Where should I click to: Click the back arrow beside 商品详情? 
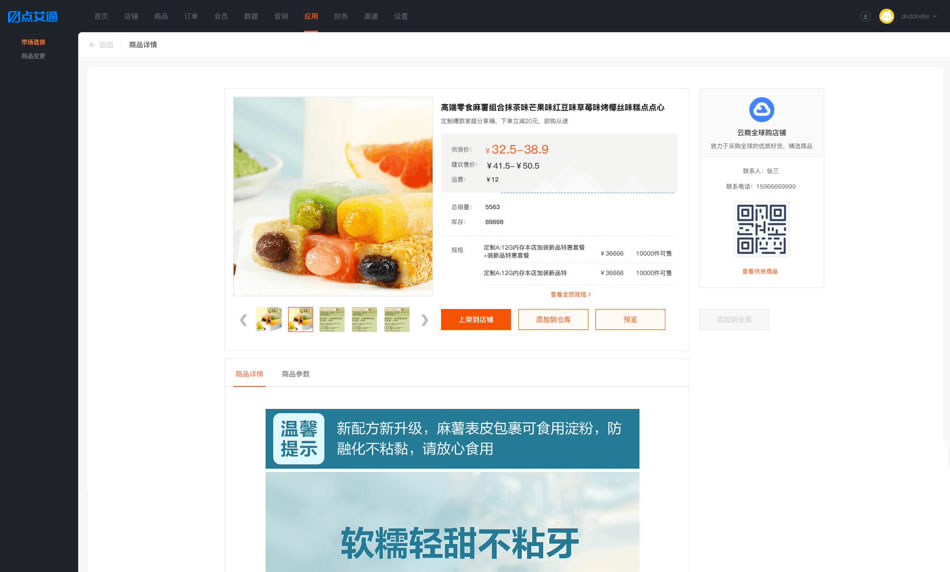tap(92, 45)
